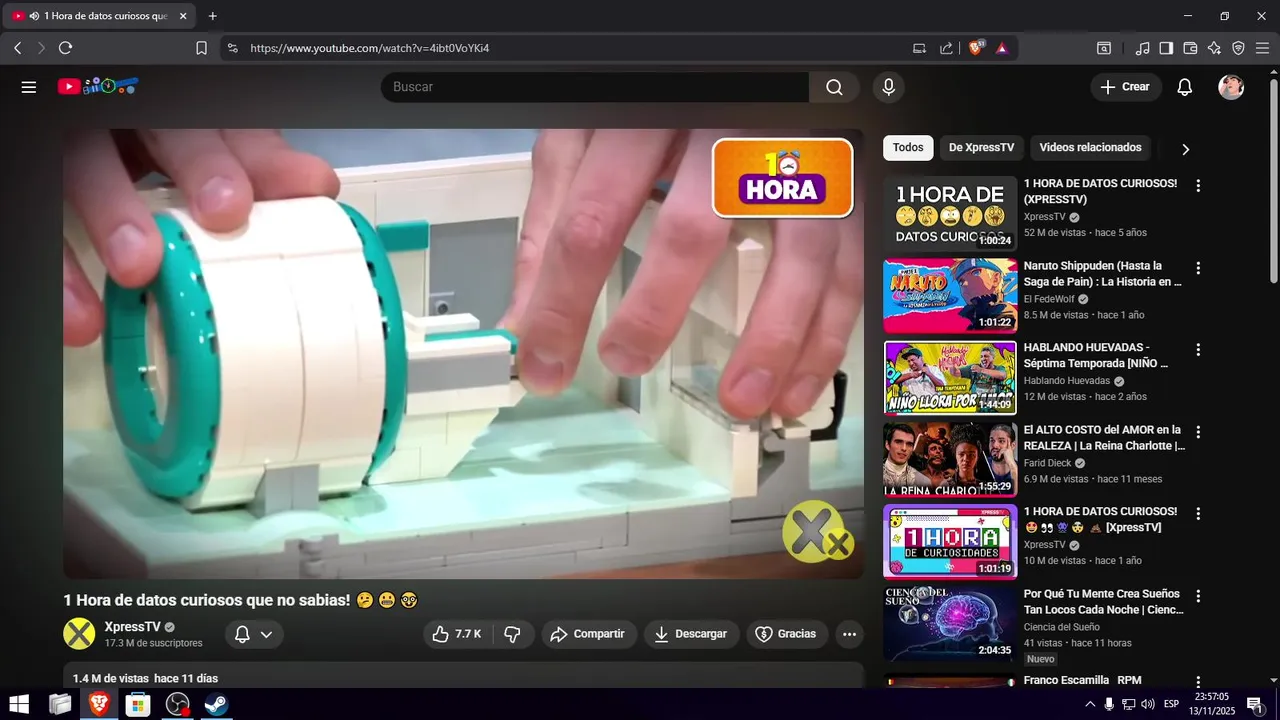The width and height of the screenshot is (1280, 720).
Task: Click the Gracias super thanks button
Action: pos(787,634)
